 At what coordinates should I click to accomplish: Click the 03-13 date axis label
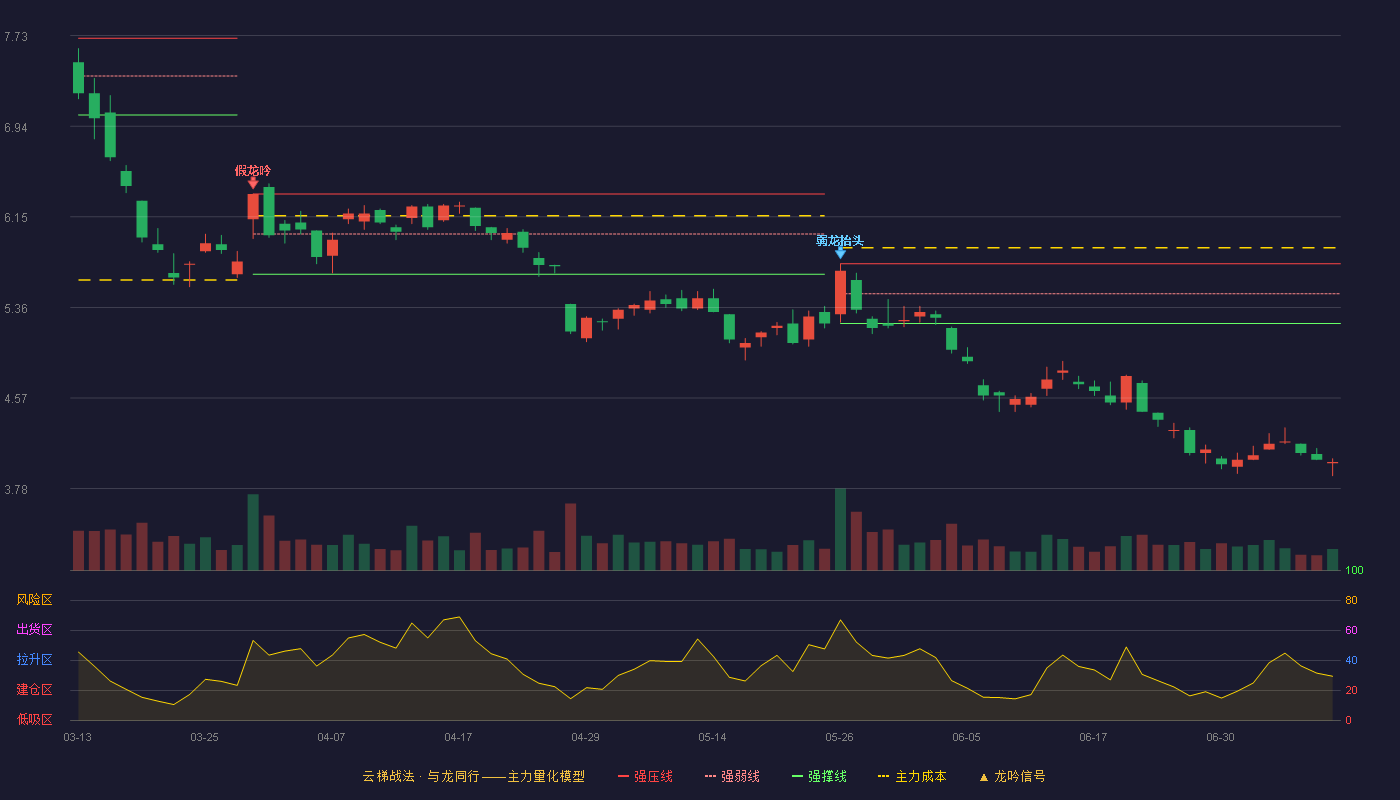(78, 737)
